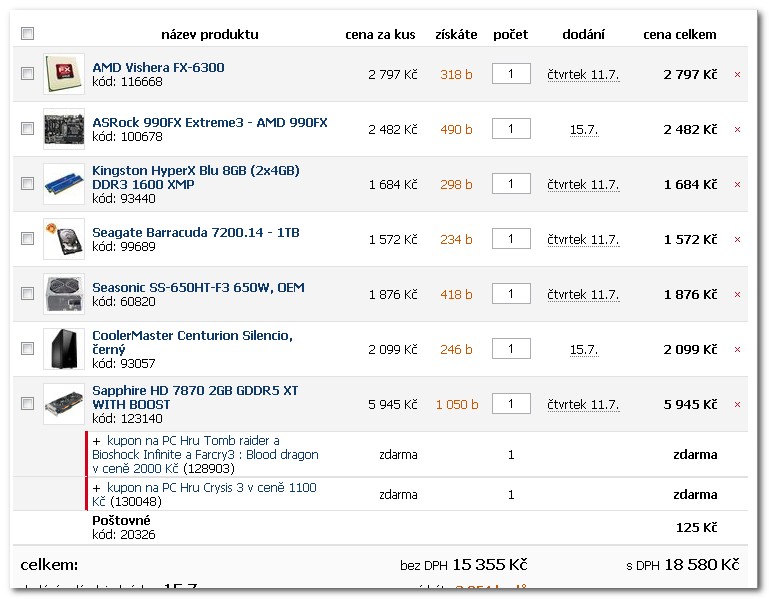Focus quantity box for Kingston HyperX
Screen dimensions: 769x599
click(511, 184)
